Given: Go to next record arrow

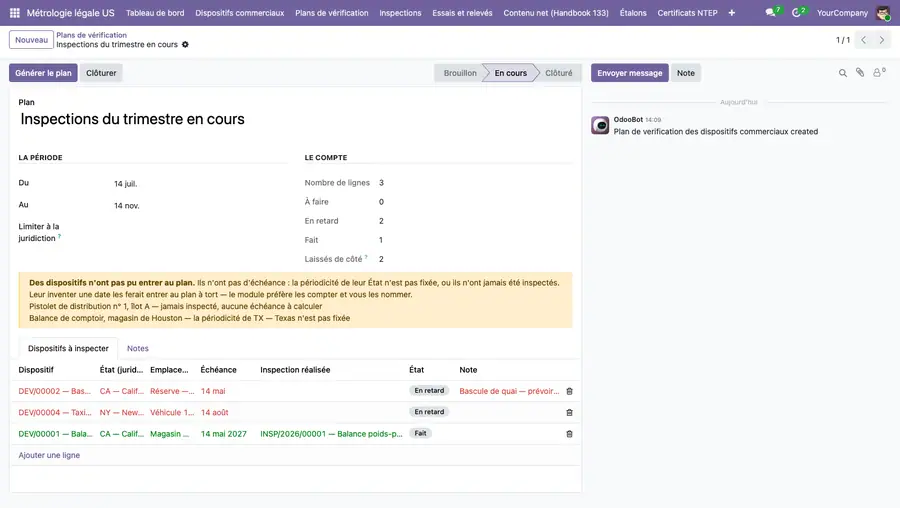Looking at the screenshot, I should click(x=882, y=40).
